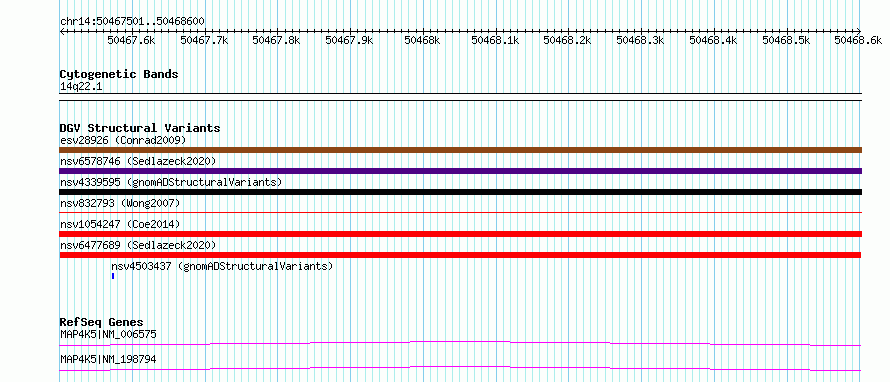890x382 pixels.
Task: Click the 50468.4k ruler label
Action: point(713,40)
